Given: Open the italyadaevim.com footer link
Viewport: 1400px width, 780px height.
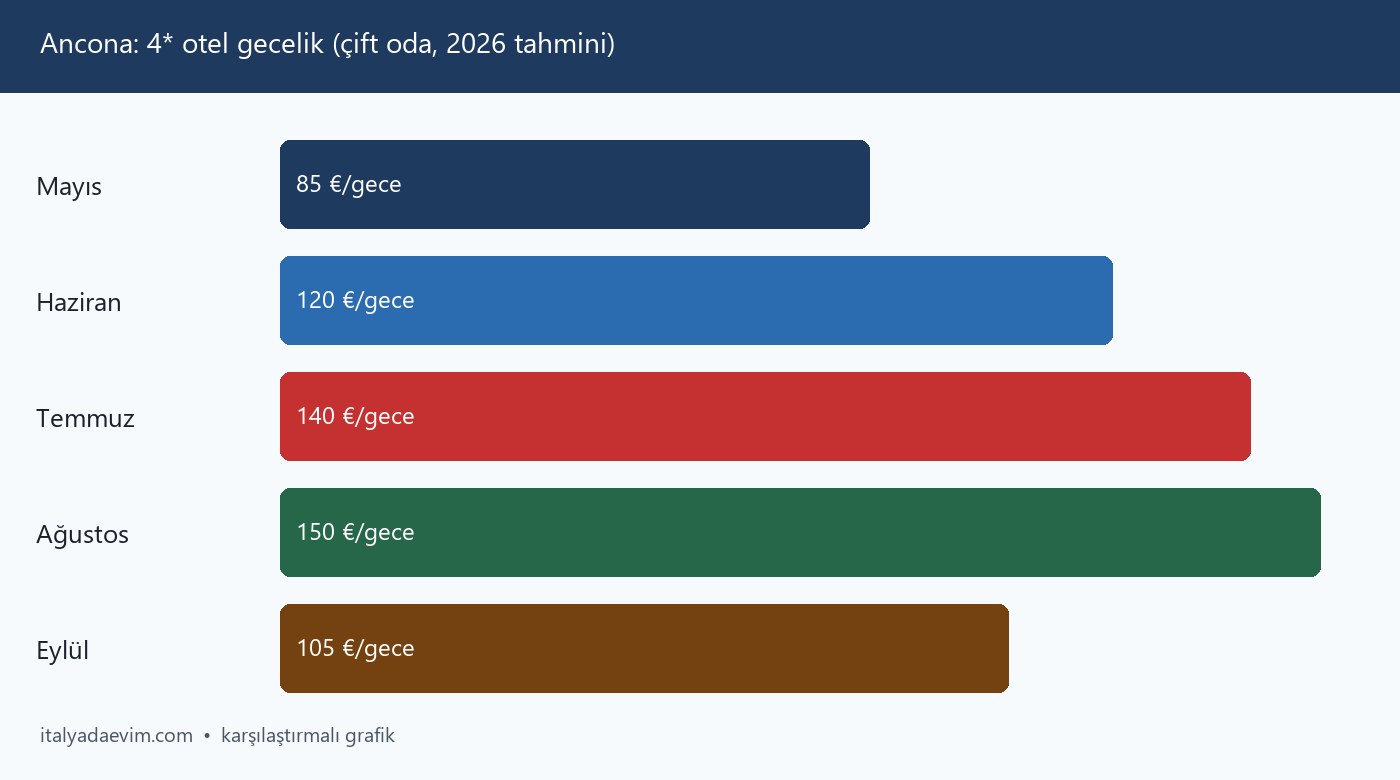Looking at the screenshot, I should pyautogui.click(x=116, y=736).
